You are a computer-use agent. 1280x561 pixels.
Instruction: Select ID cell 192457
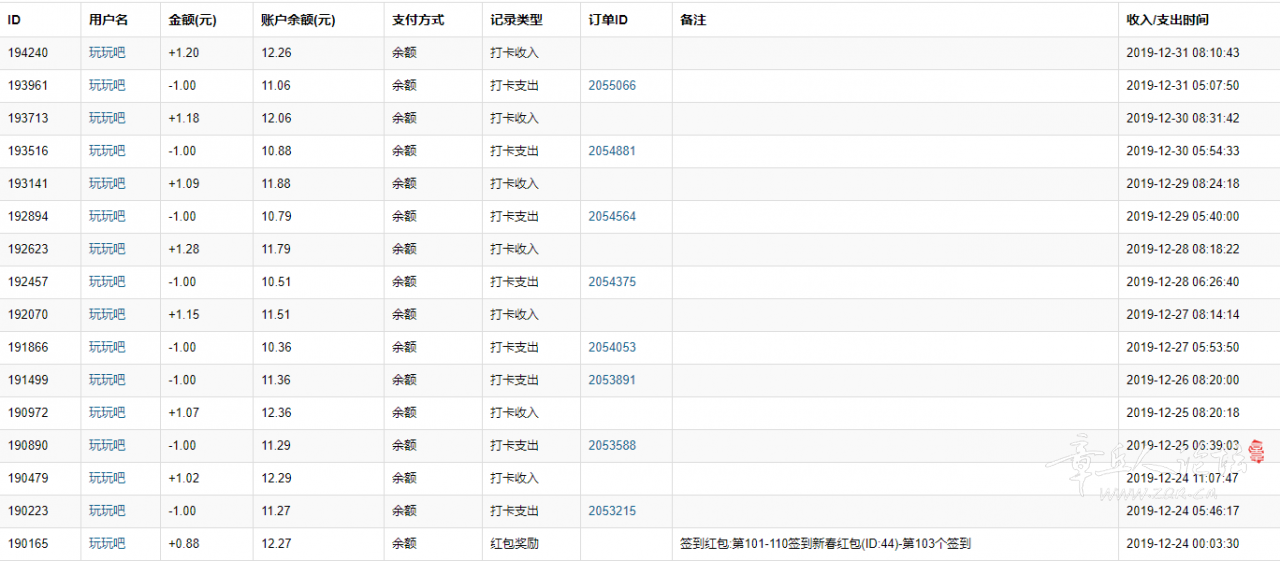pyautogui.click(x=27, y=282)
